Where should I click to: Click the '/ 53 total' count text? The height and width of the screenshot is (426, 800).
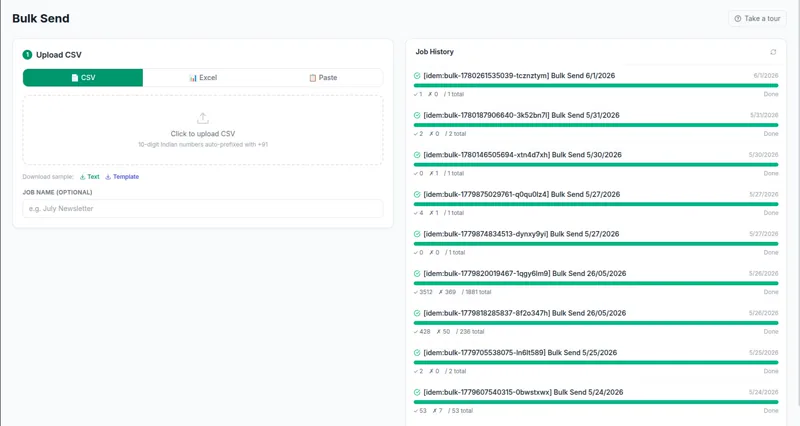click(461, 411)
